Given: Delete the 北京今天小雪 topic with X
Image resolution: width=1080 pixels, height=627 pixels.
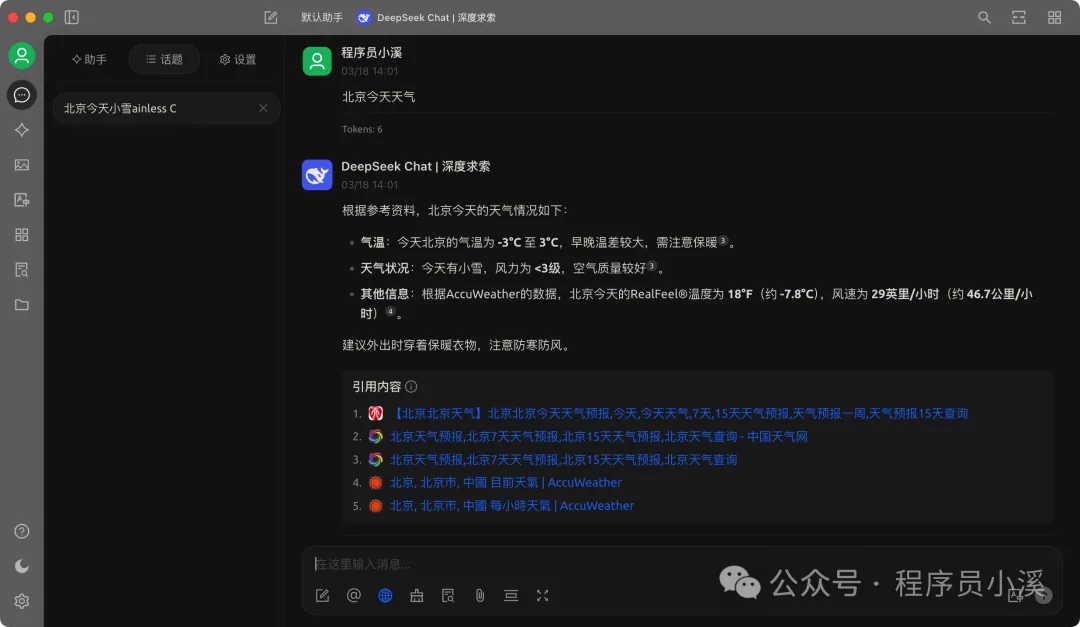Looking at the screenshot, I should pyautogui.click(x=263, y=108).
